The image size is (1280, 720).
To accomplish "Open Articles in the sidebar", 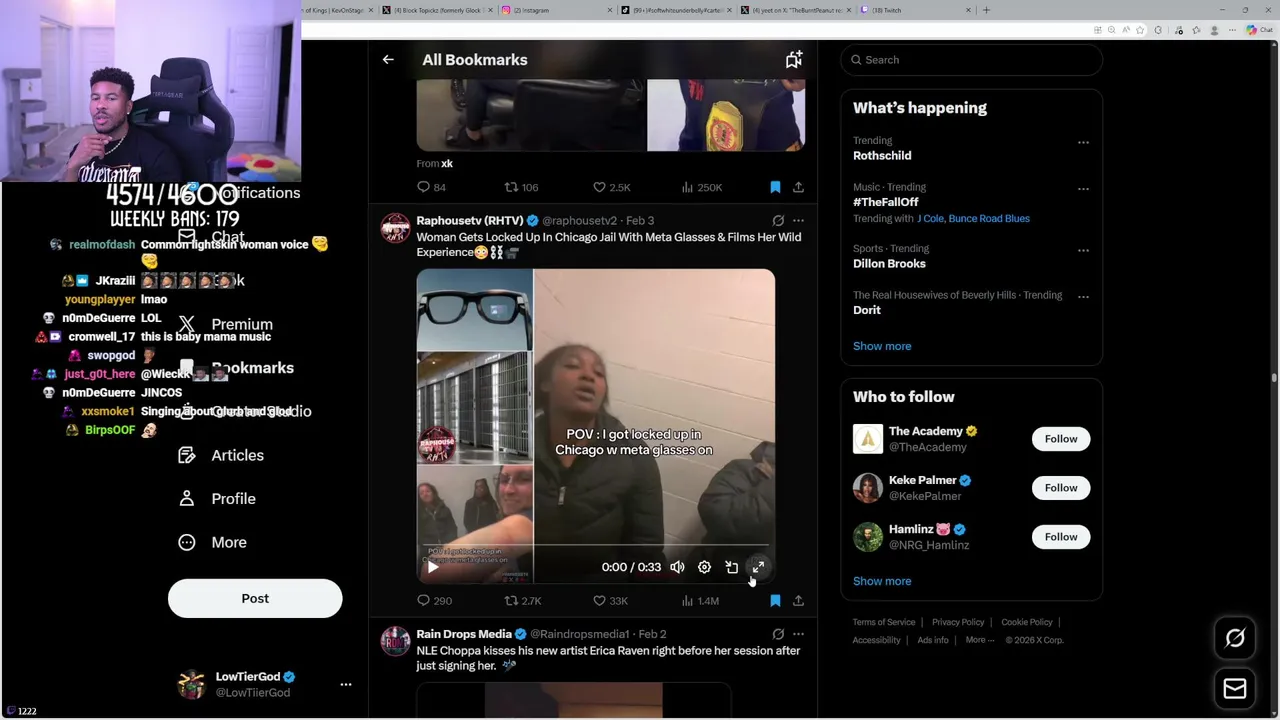I will (221, 455).
